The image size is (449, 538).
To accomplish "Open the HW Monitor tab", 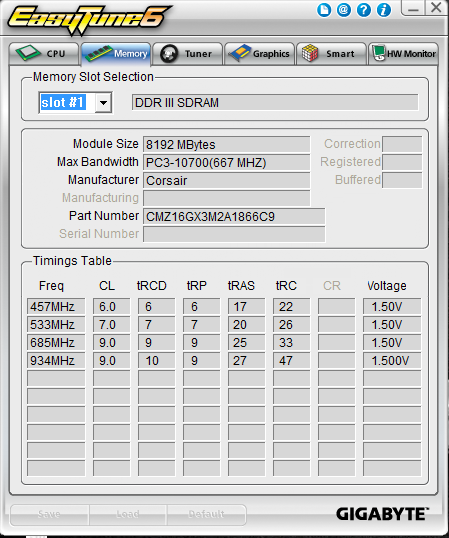I will click(x=403, y=54).
